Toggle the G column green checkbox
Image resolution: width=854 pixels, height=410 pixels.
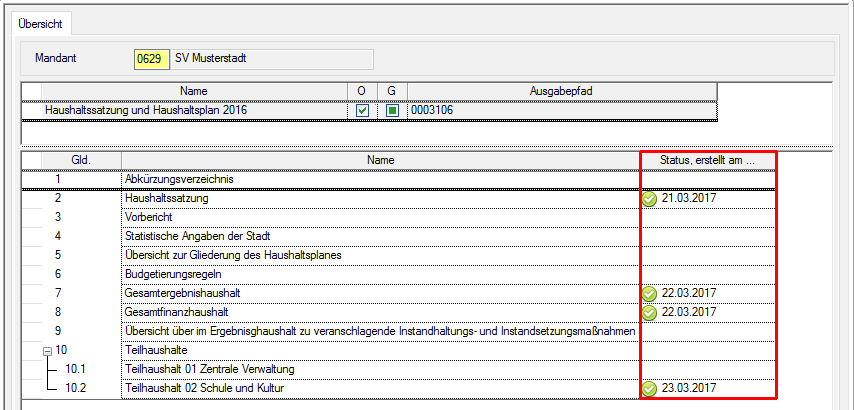[393, 110]
